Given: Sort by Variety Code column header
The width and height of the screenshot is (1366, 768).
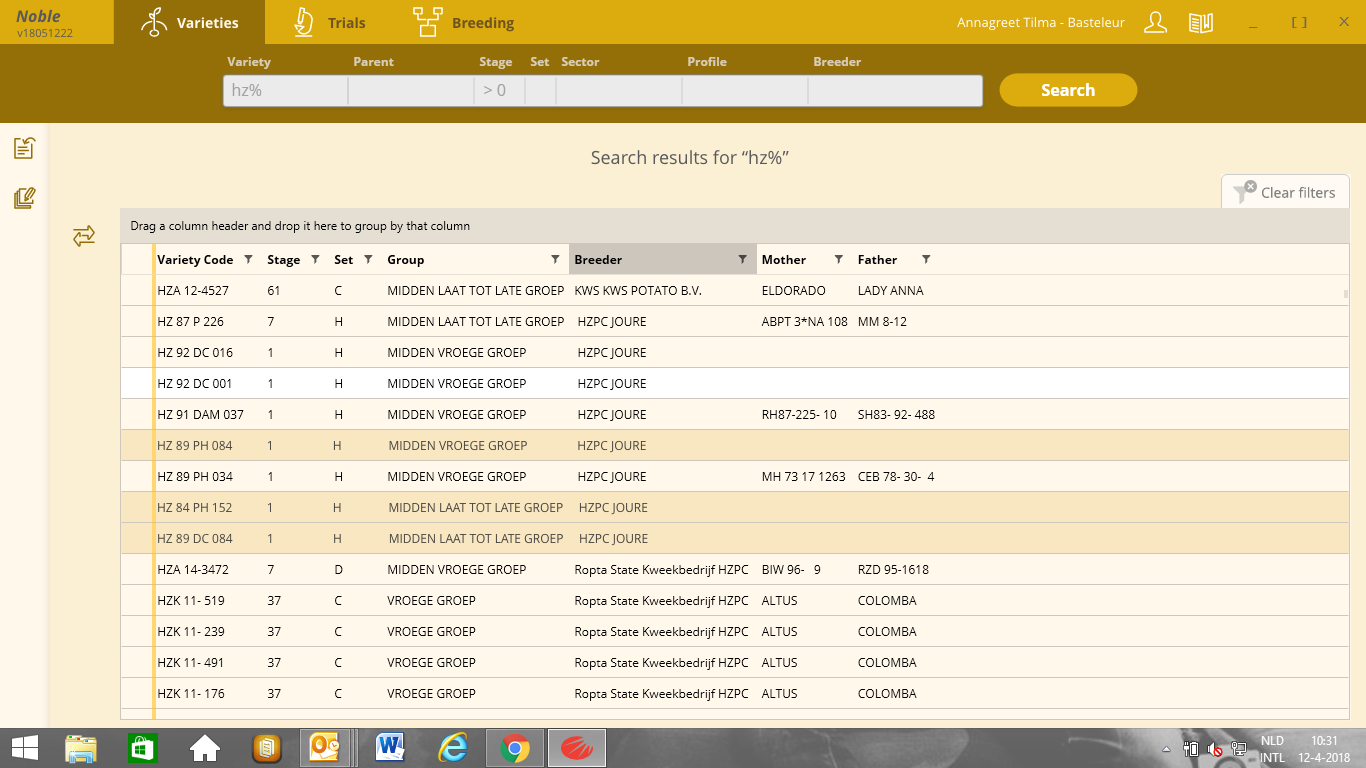Looking at the screenshot, I should [x=195, y=259].
